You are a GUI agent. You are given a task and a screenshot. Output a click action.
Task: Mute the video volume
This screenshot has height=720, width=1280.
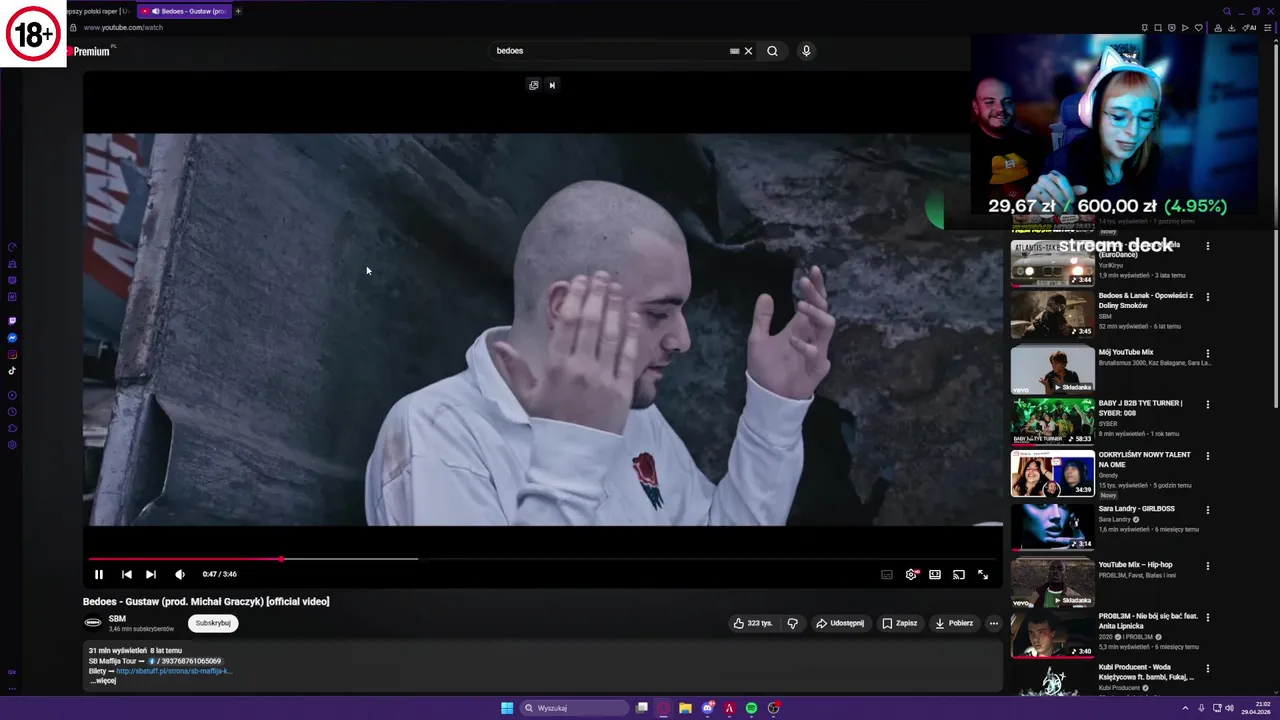pos(180,574)
